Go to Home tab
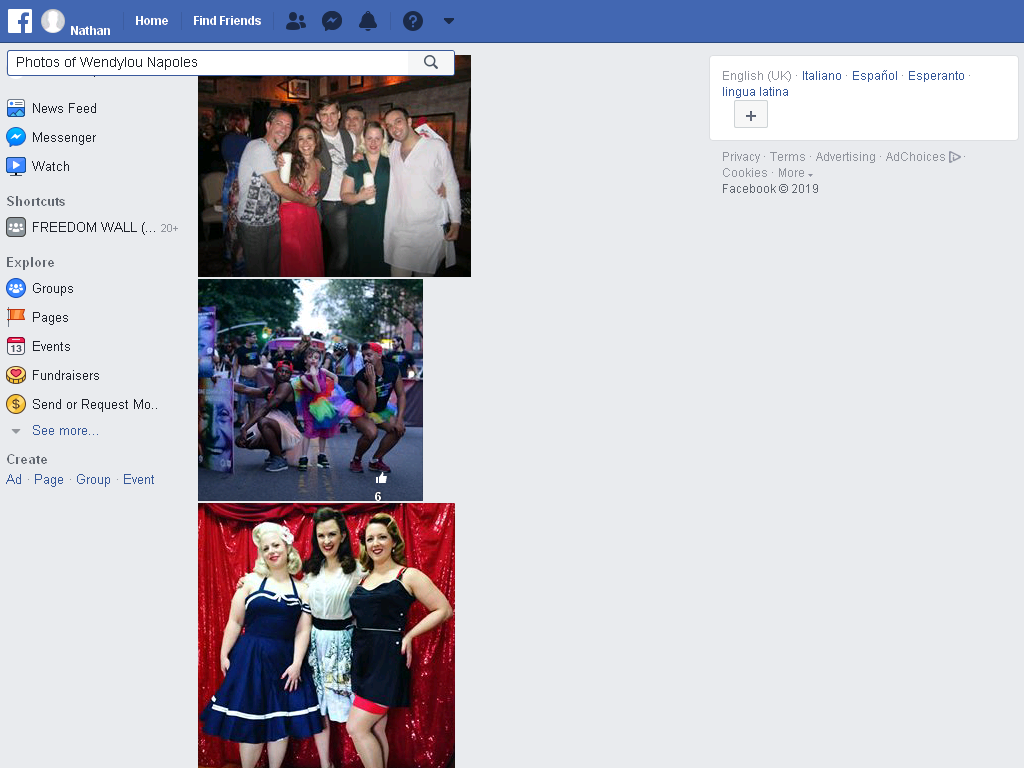 click(152, 21)
